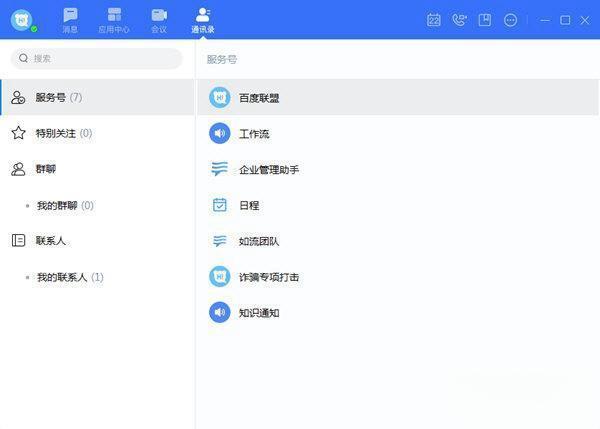Open the more options ellipsis icon
Screen dimensions: 600x429
pos(510,20)
